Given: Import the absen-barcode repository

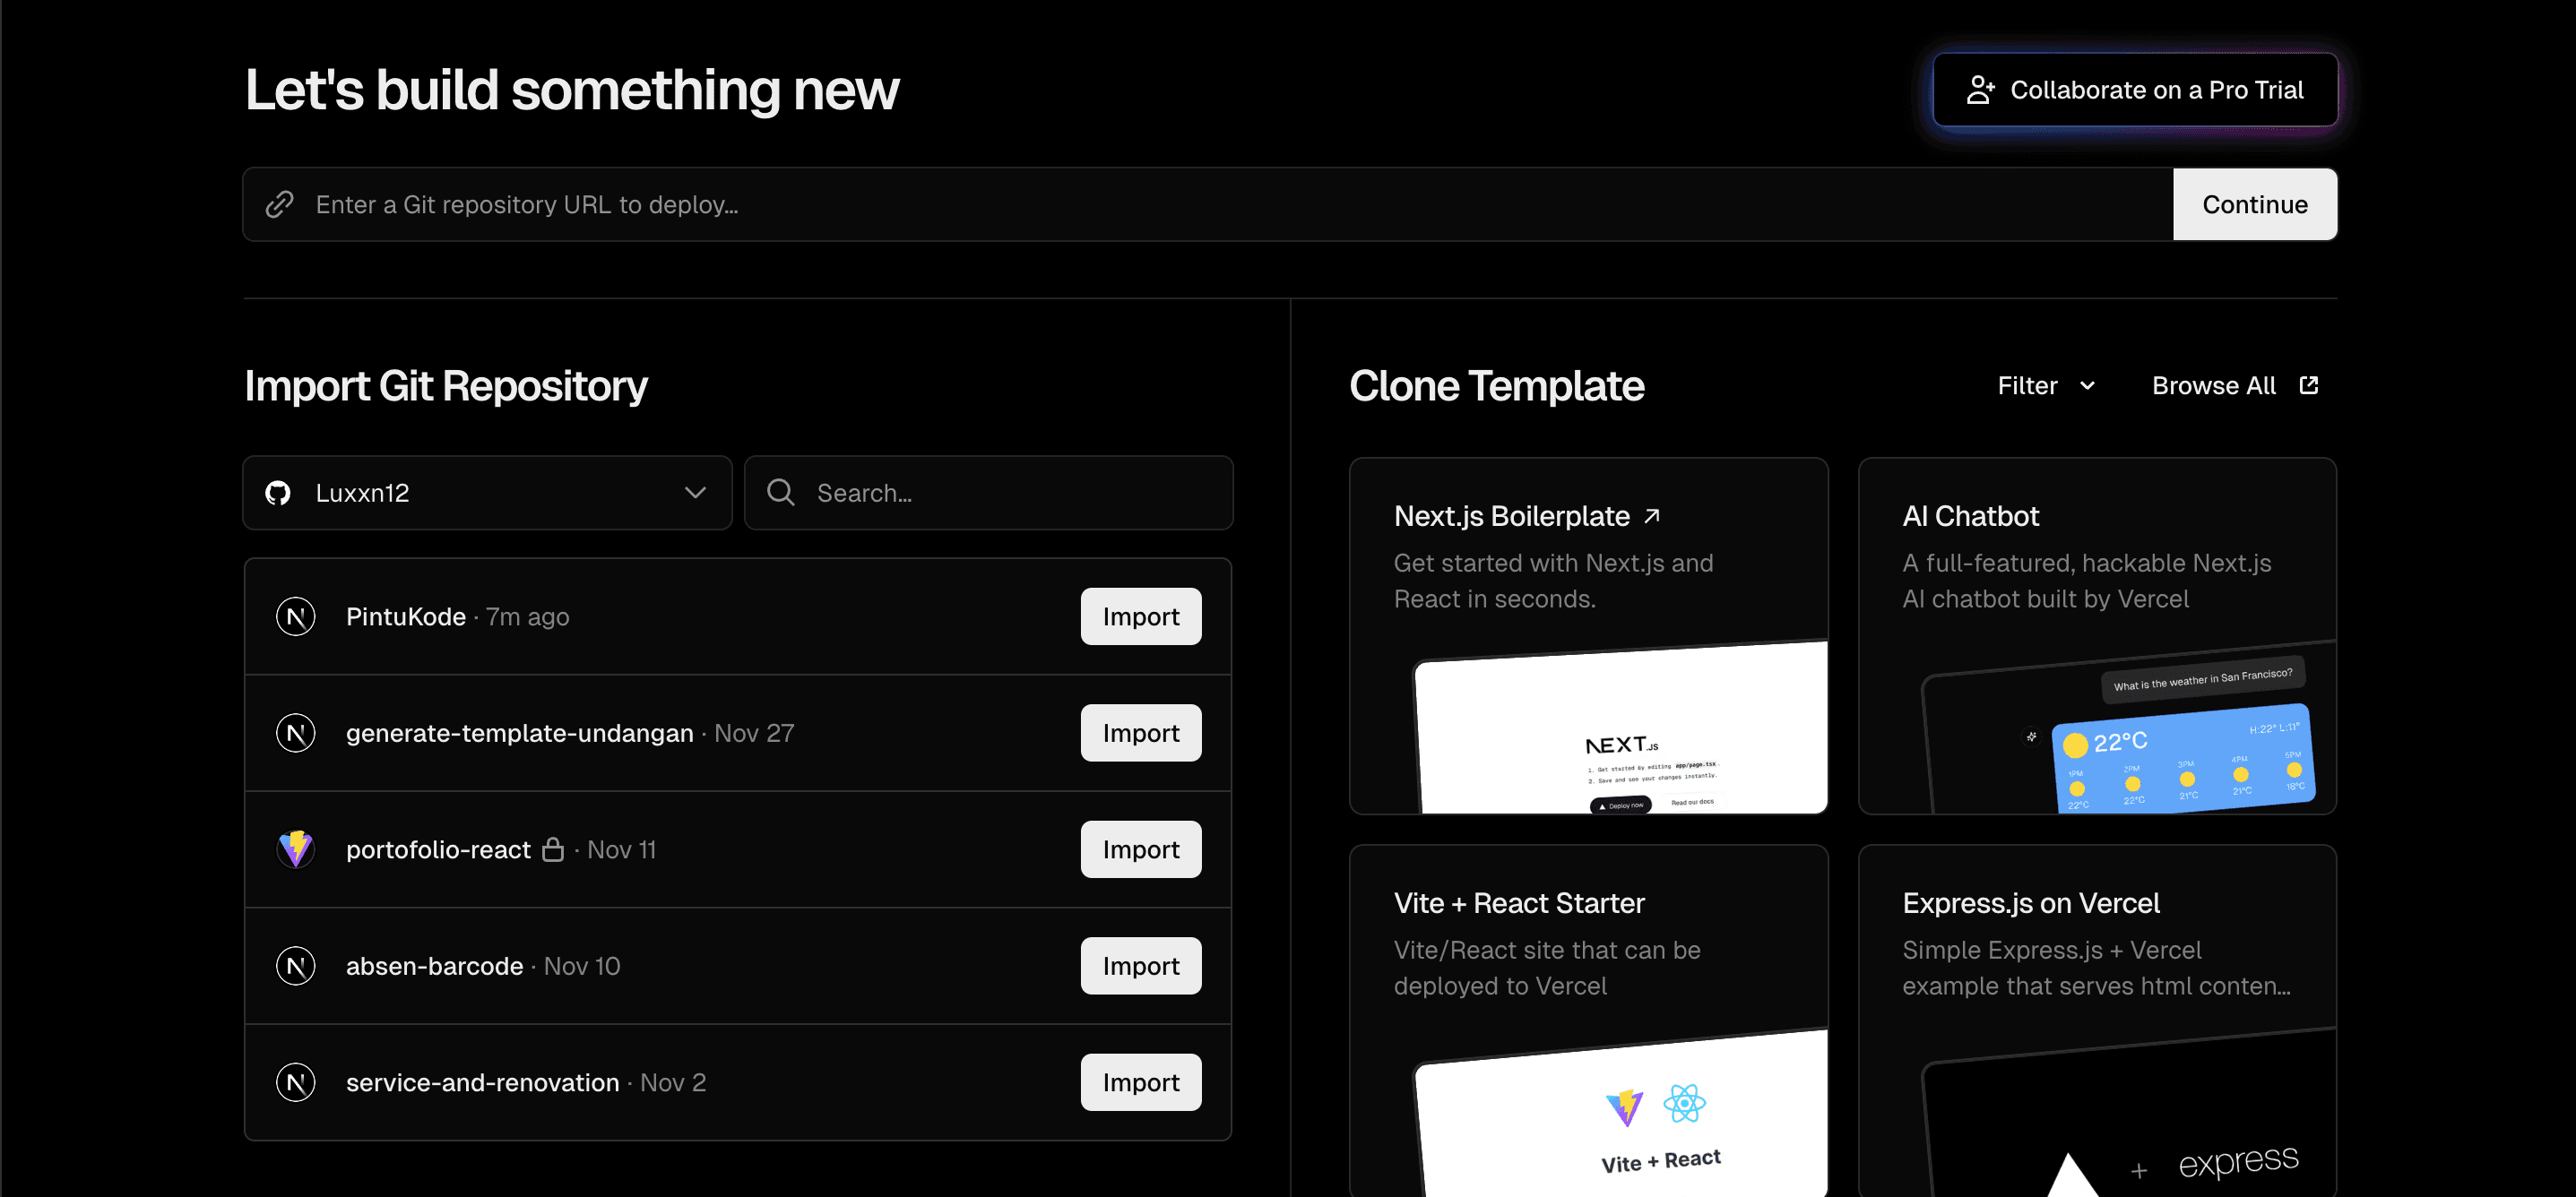Looking at the screenshot, I should click(1141, 966).
